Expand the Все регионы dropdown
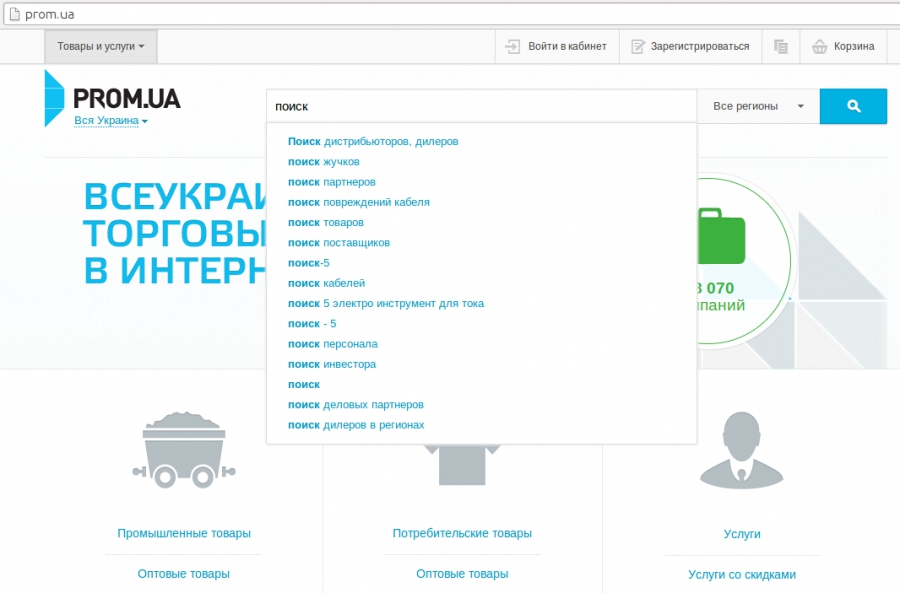900x593 pixels. tap(758, 106)
